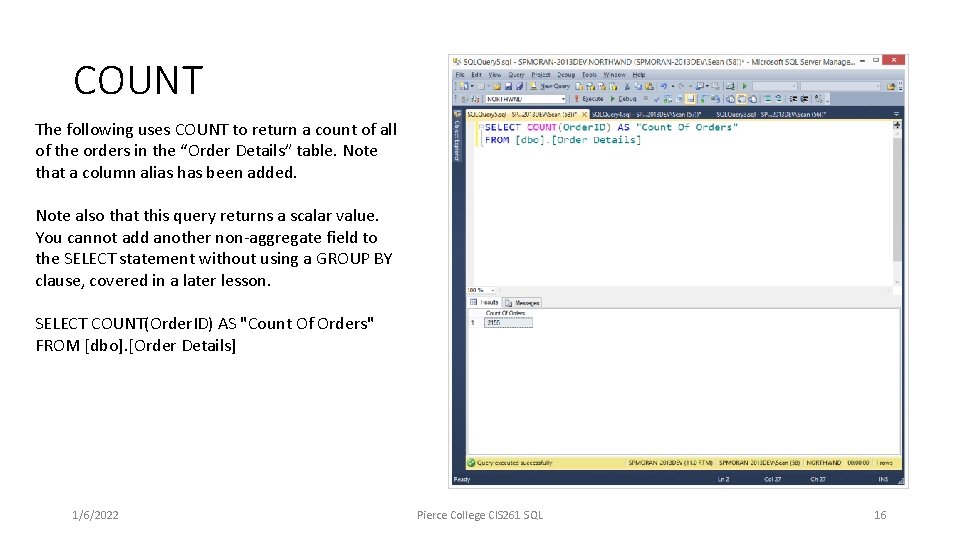Open the View menu
Viewport: 960px width, 540px height.
click(495, 75)
